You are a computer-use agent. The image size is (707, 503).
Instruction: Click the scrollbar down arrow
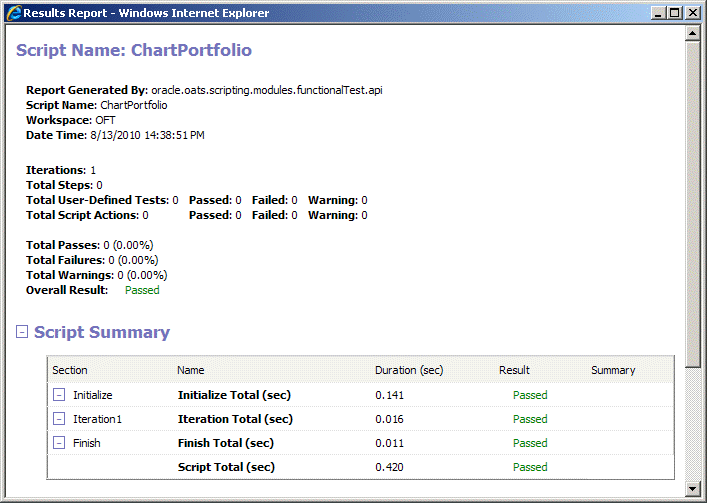692,488
